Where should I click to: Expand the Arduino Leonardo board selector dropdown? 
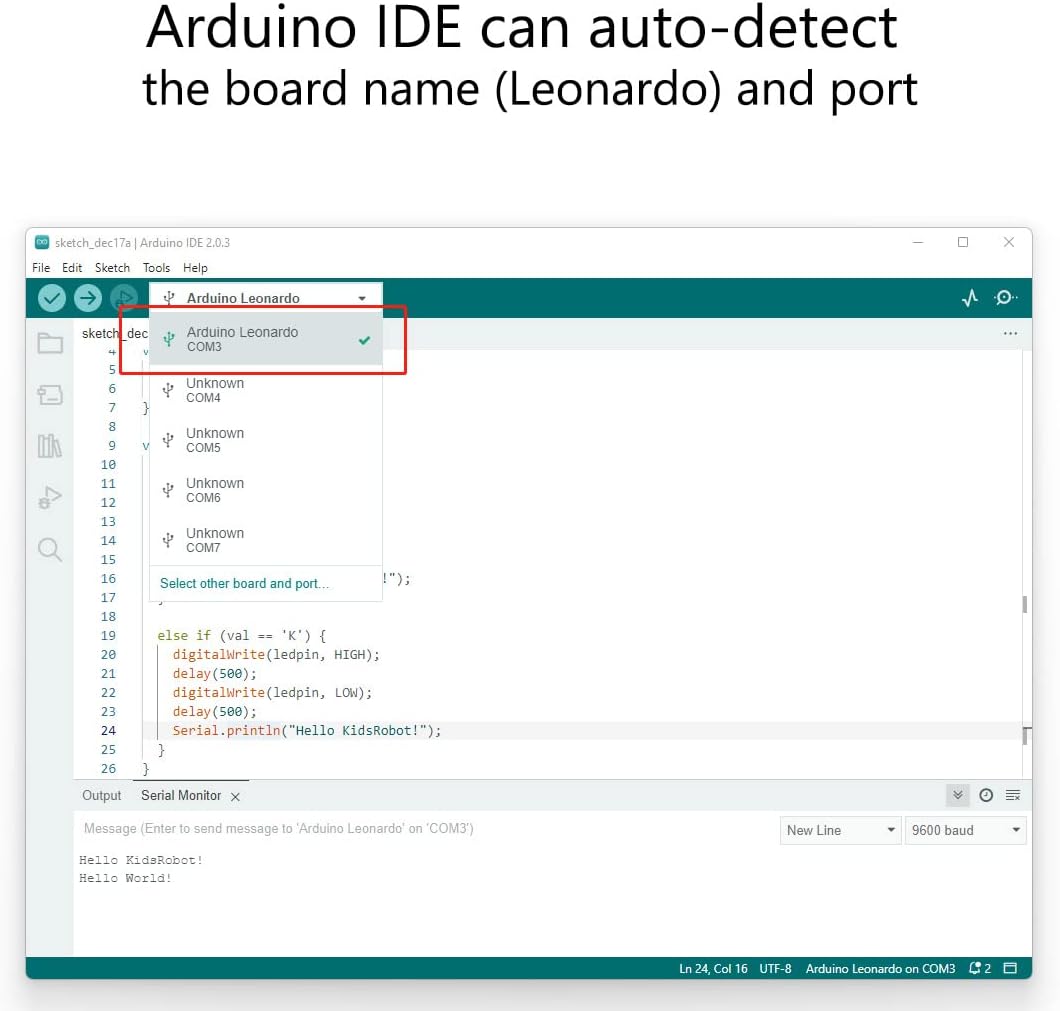pos(266,298)
